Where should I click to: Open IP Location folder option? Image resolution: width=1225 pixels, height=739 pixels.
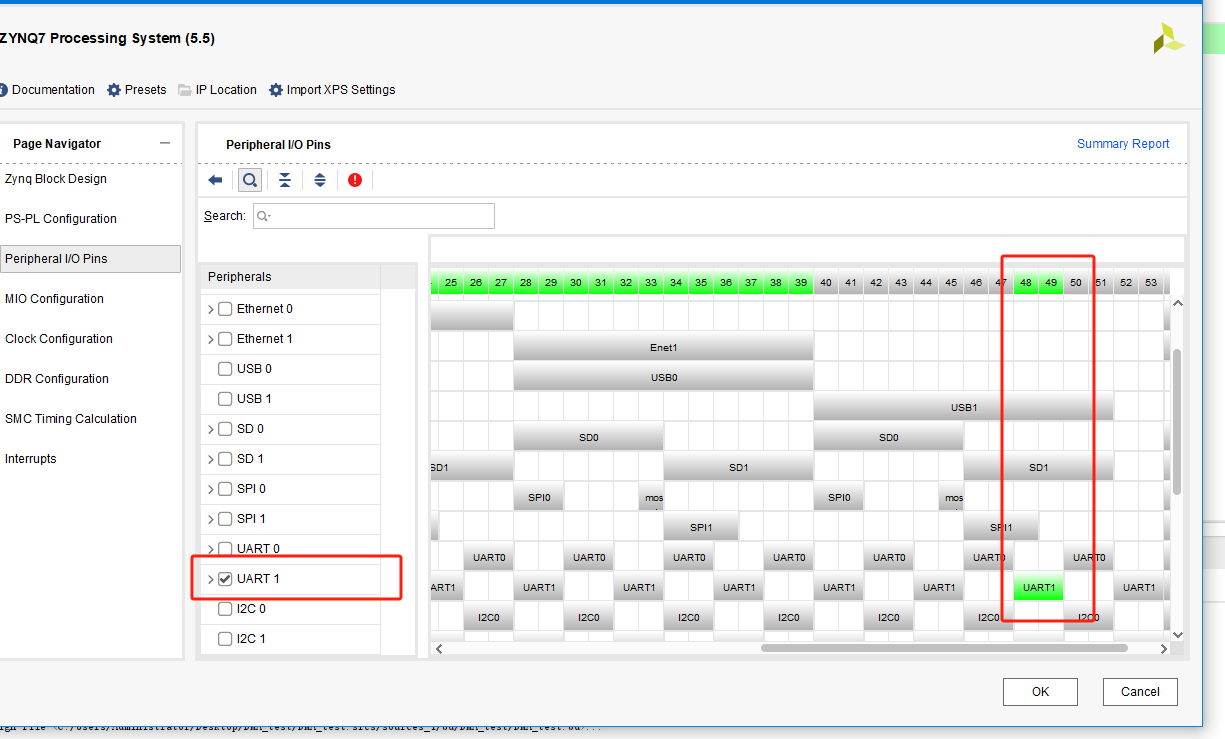(217, 90)
